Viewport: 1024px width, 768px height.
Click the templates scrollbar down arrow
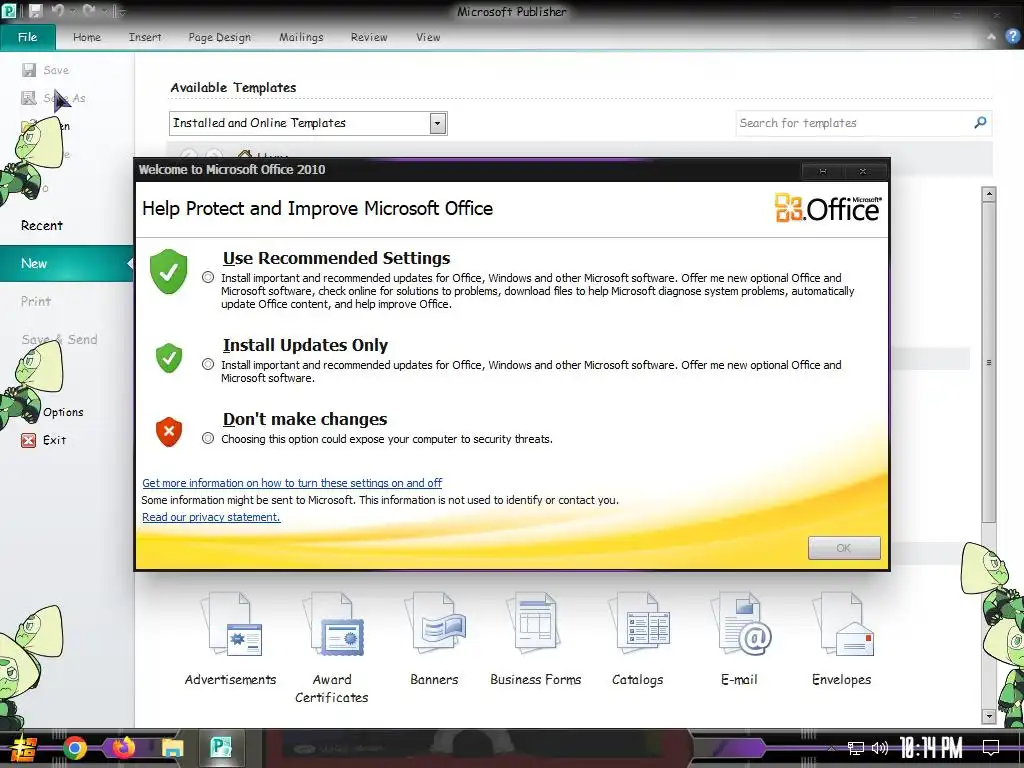(989, 716)
